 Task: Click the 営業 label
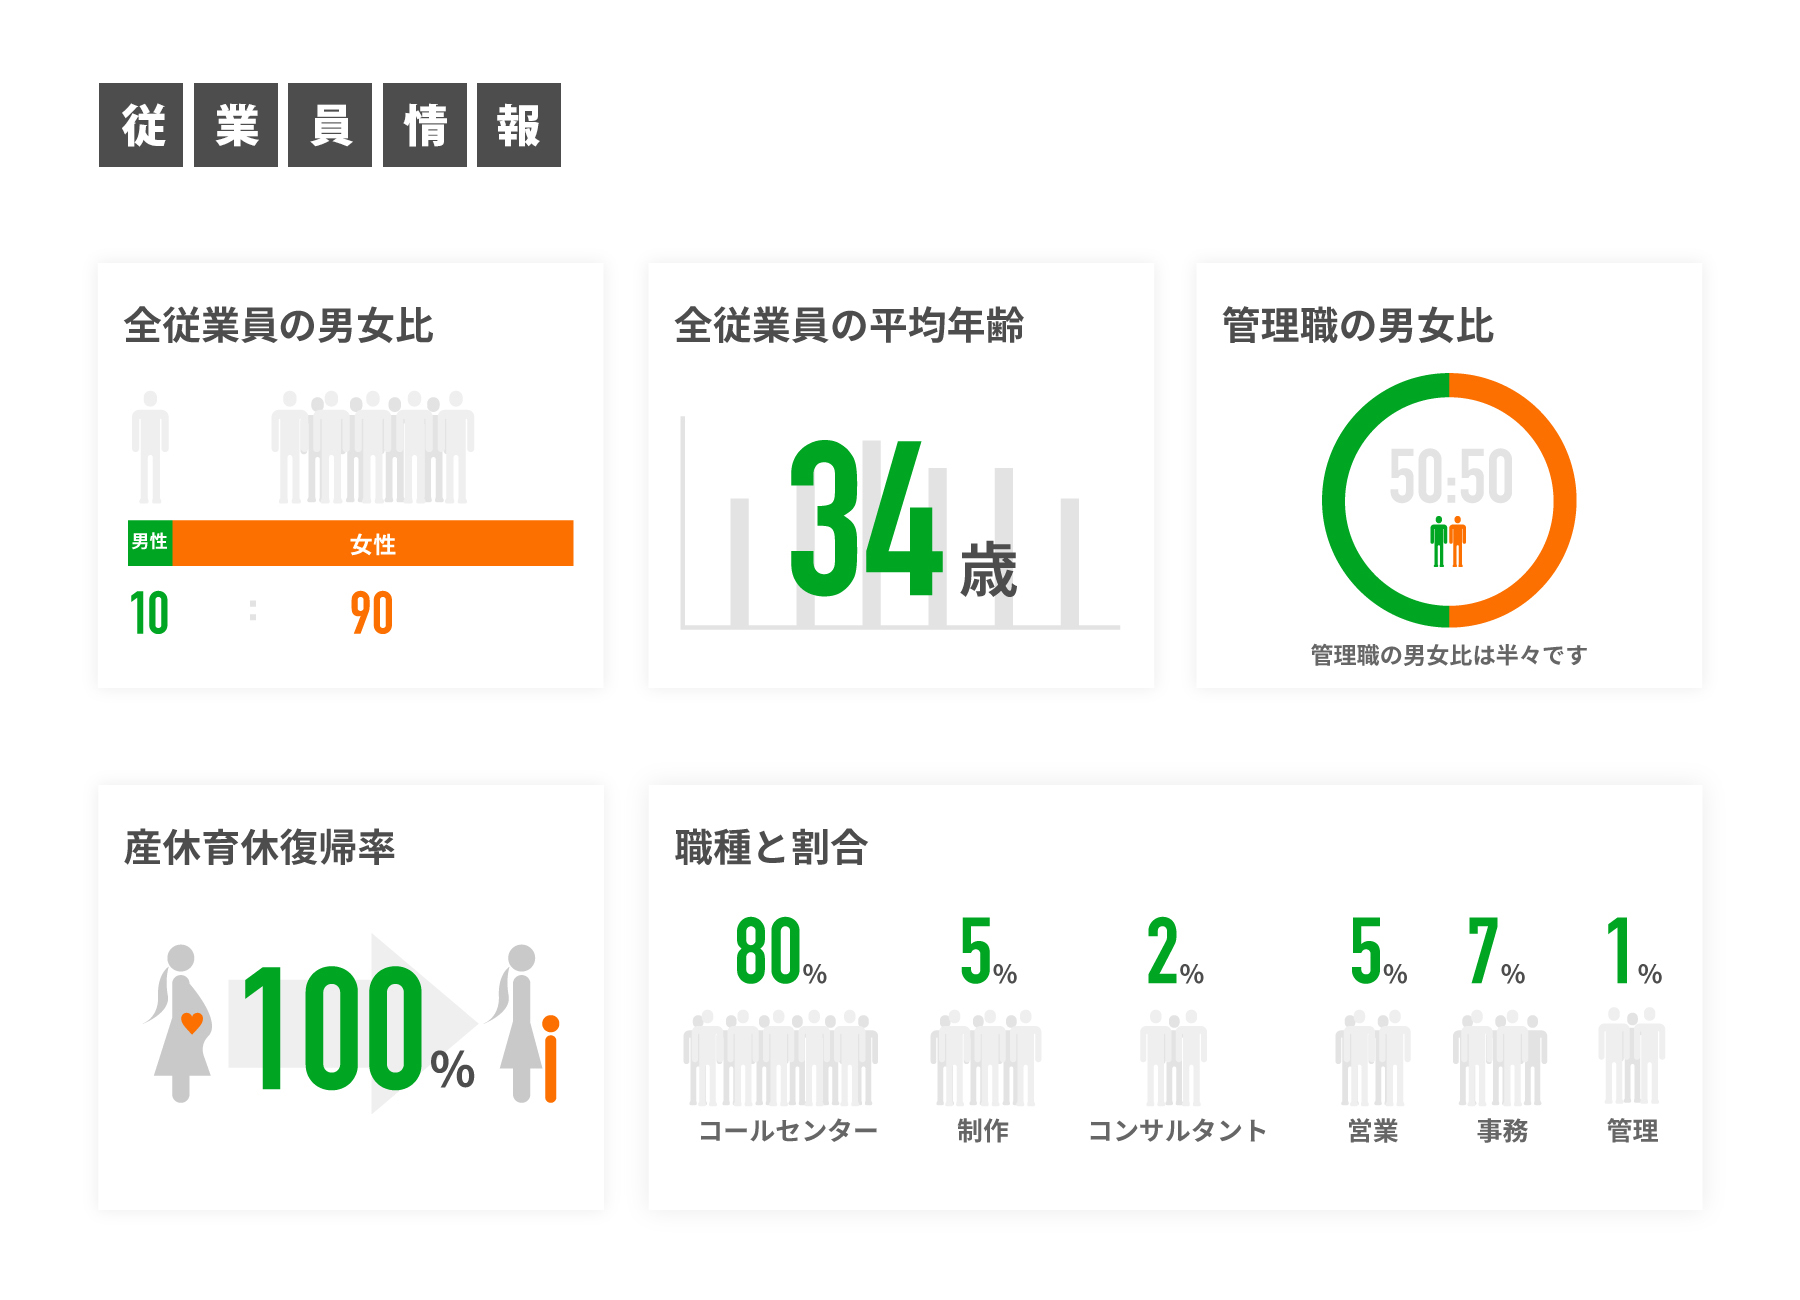point(1373,1131)
